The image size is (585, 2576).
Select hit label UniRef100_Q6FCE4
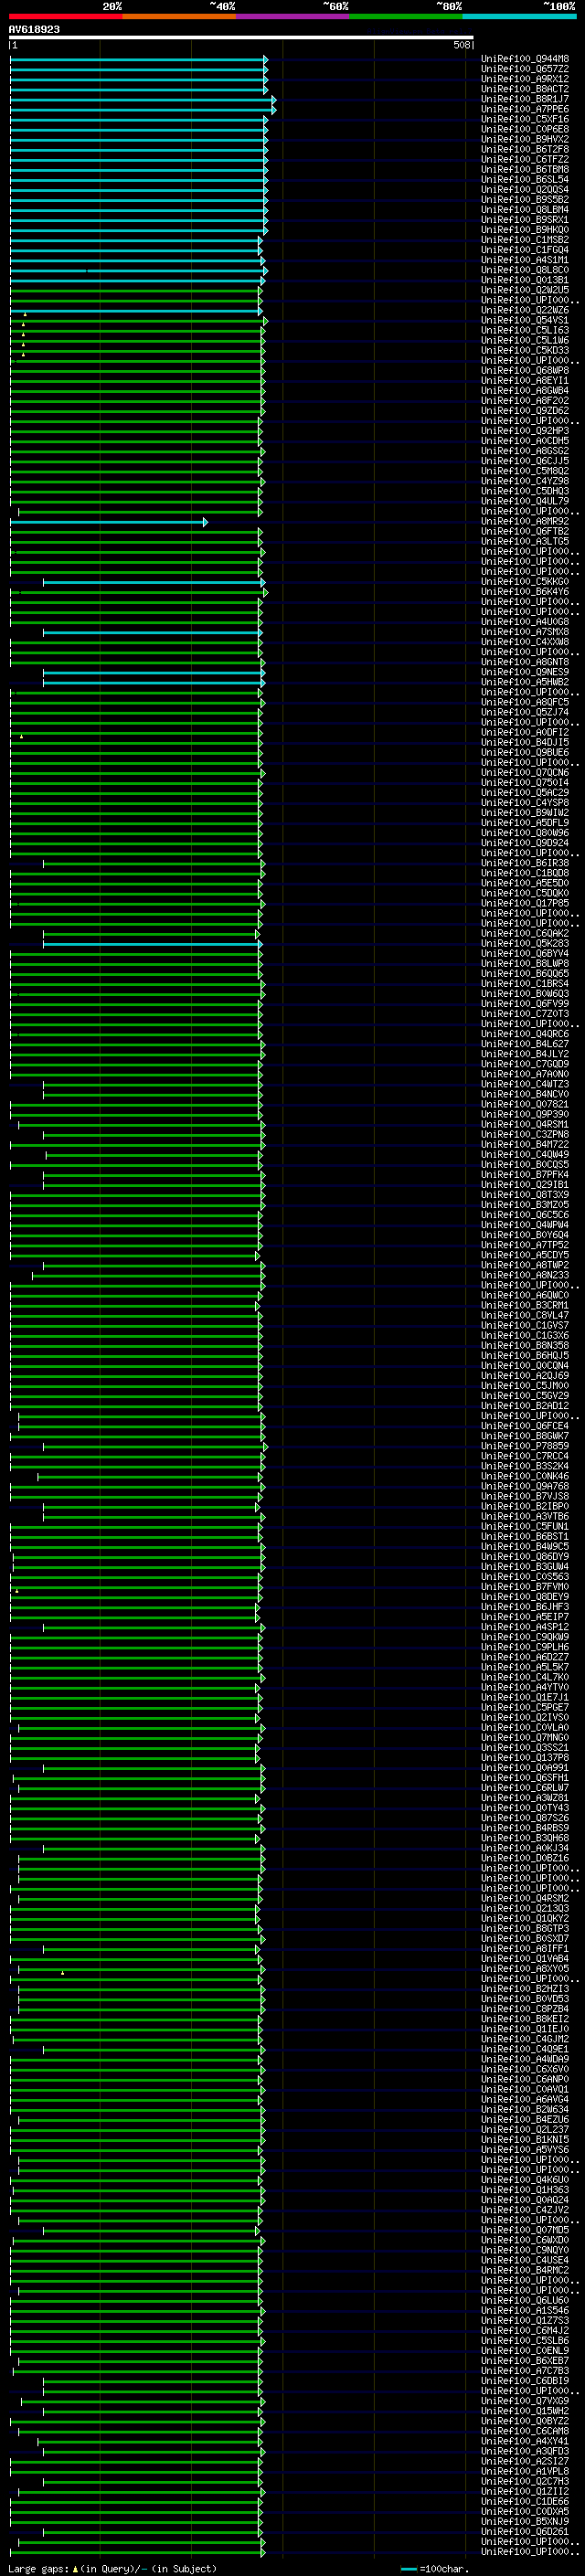(525, 1426)
